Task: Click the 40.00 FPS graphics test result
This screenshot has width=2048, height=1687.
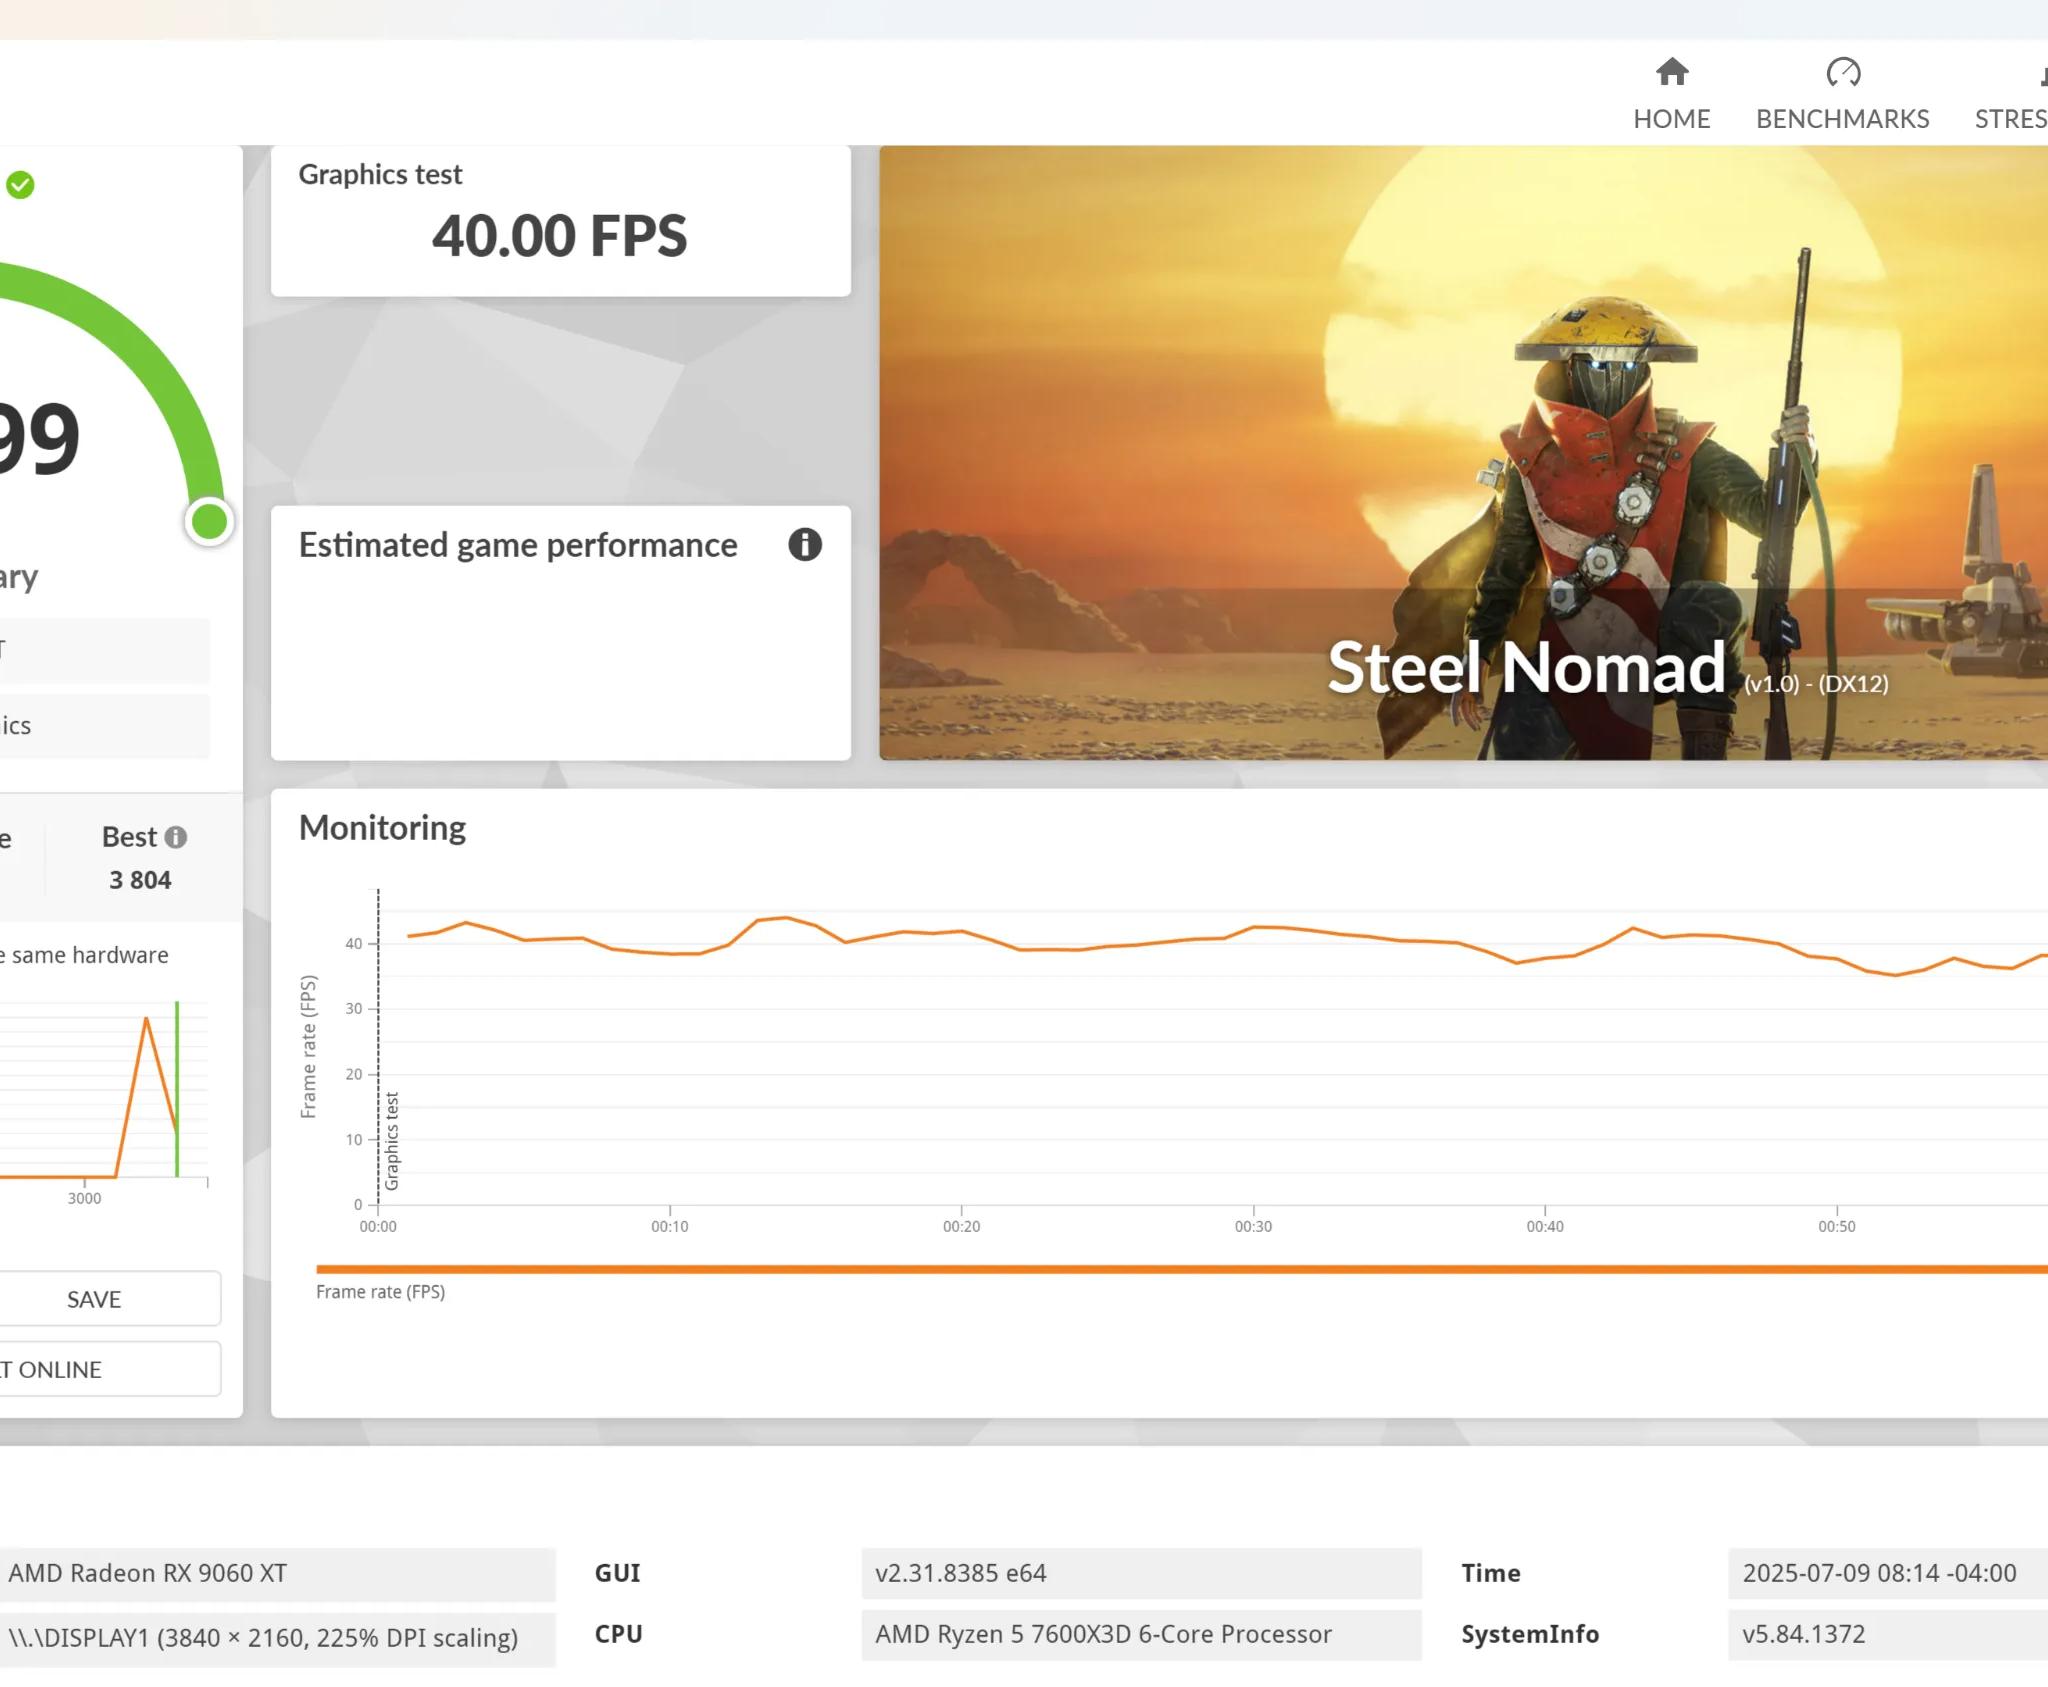Action: (x=560, y=236)
